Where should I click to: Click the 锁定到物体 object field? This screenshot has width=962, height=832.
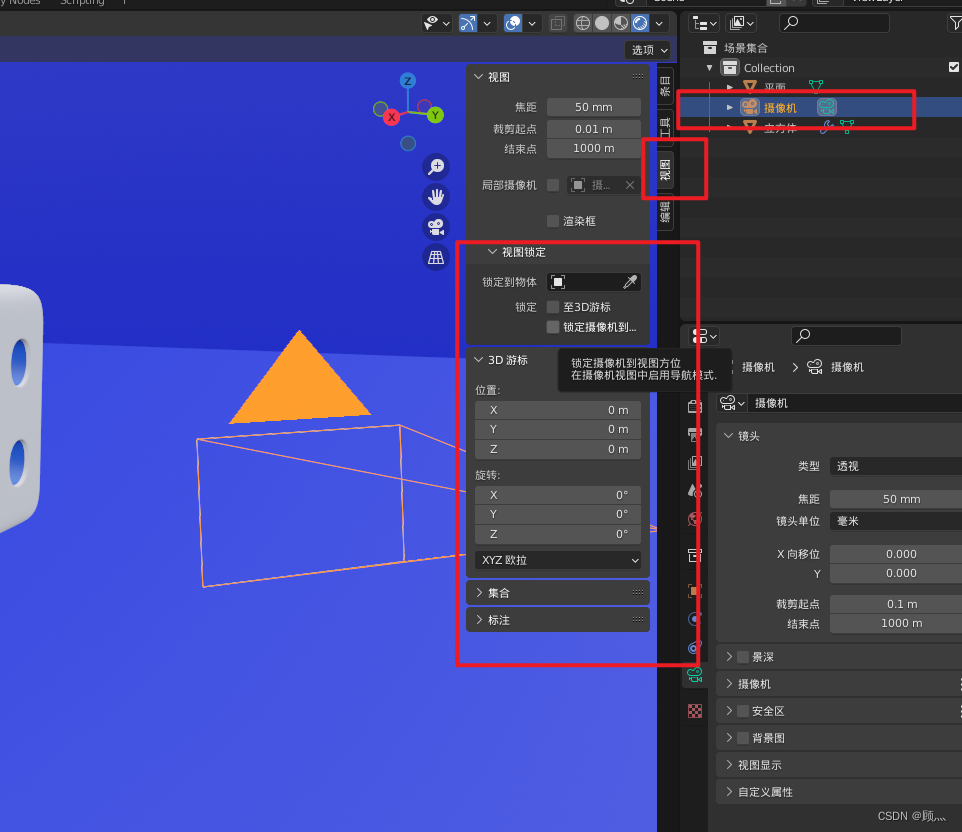click(583, 282)
